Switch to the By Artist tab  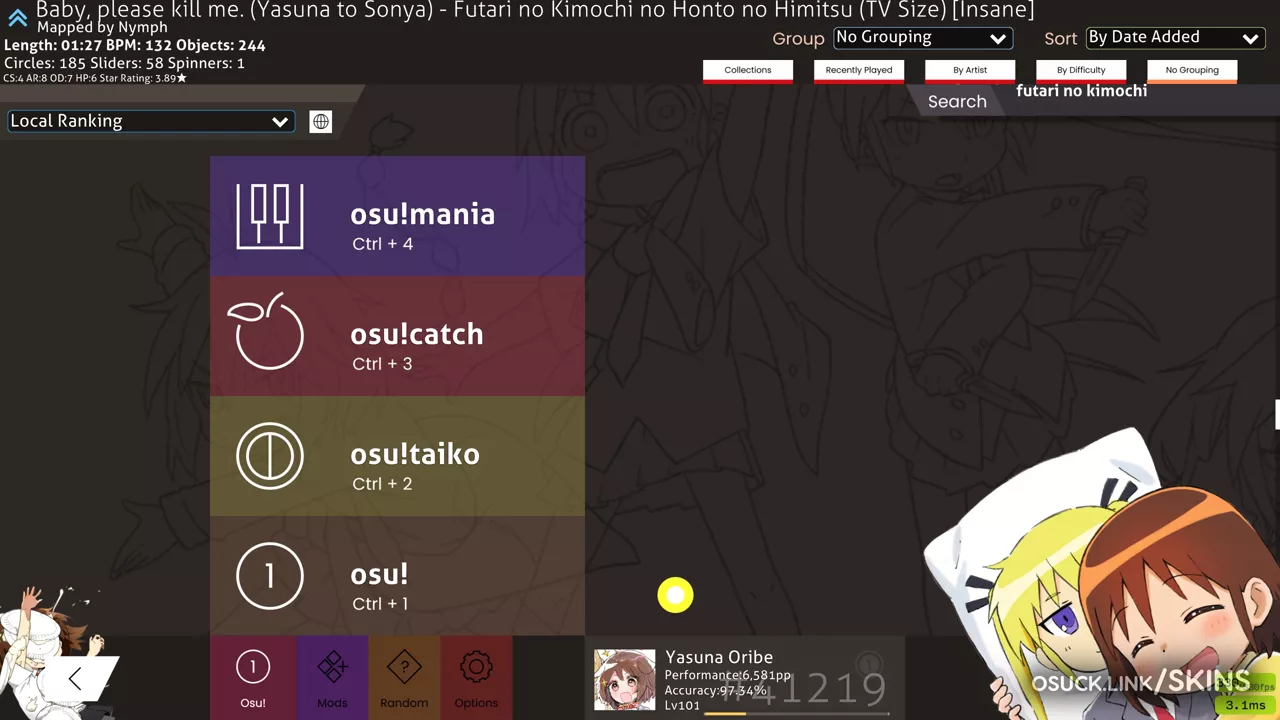970,71
